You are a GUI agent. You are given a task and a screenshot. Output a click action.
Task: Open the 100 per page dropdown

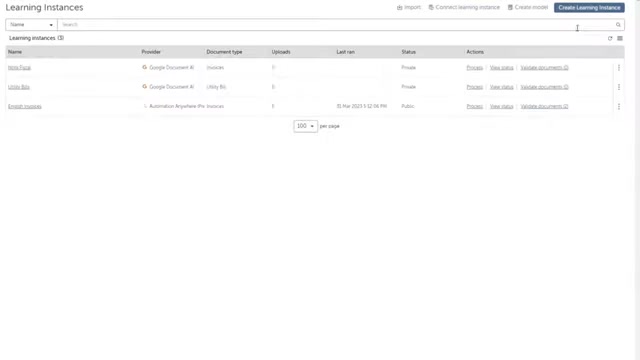click(305, 126)
